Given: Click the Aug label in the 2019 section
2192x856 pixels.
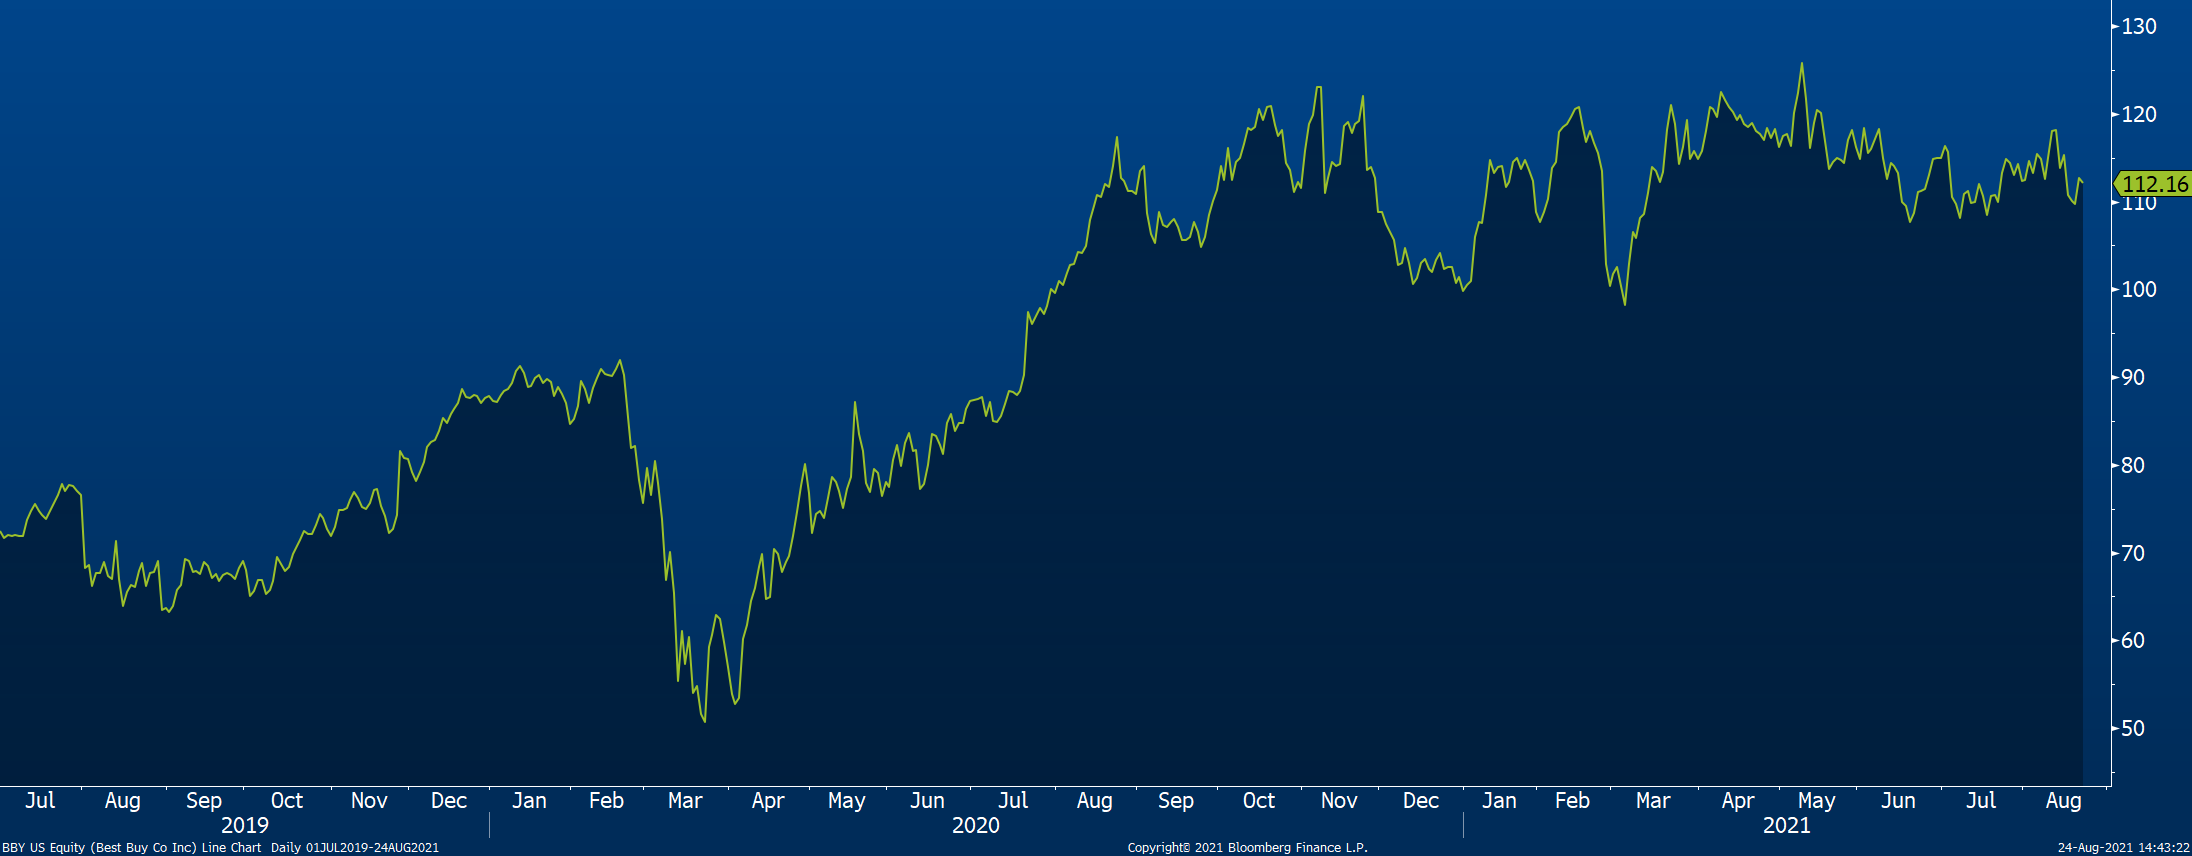Looking at the screenshot, I should point(123,801).
